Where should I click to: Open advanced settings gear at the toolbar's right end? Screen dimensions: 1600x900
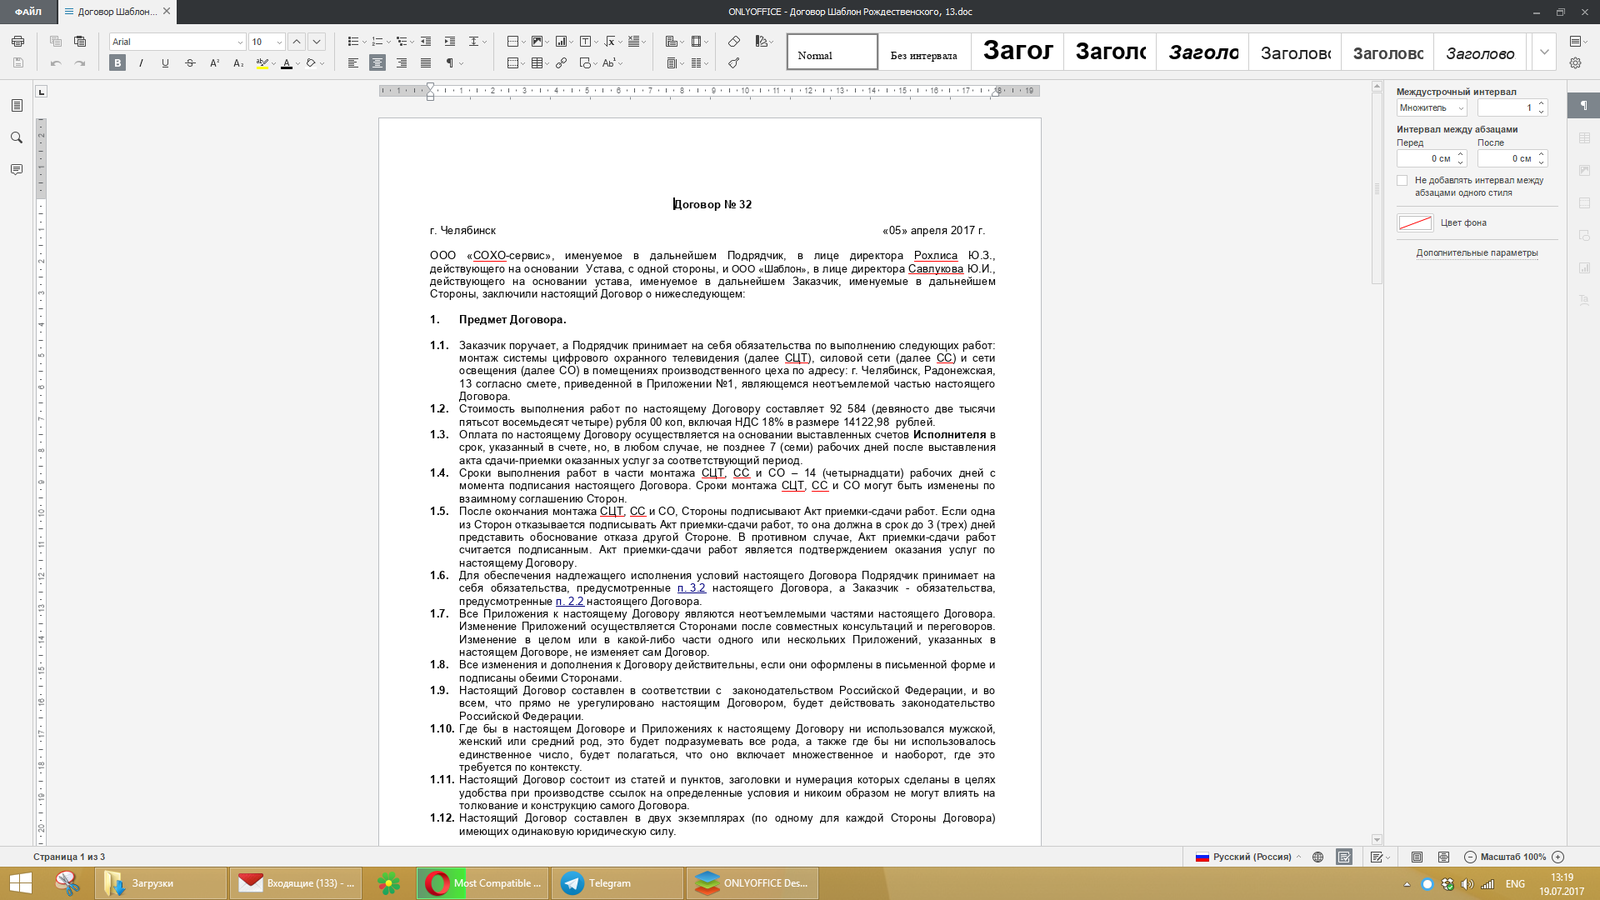[x=1575, y=63]
